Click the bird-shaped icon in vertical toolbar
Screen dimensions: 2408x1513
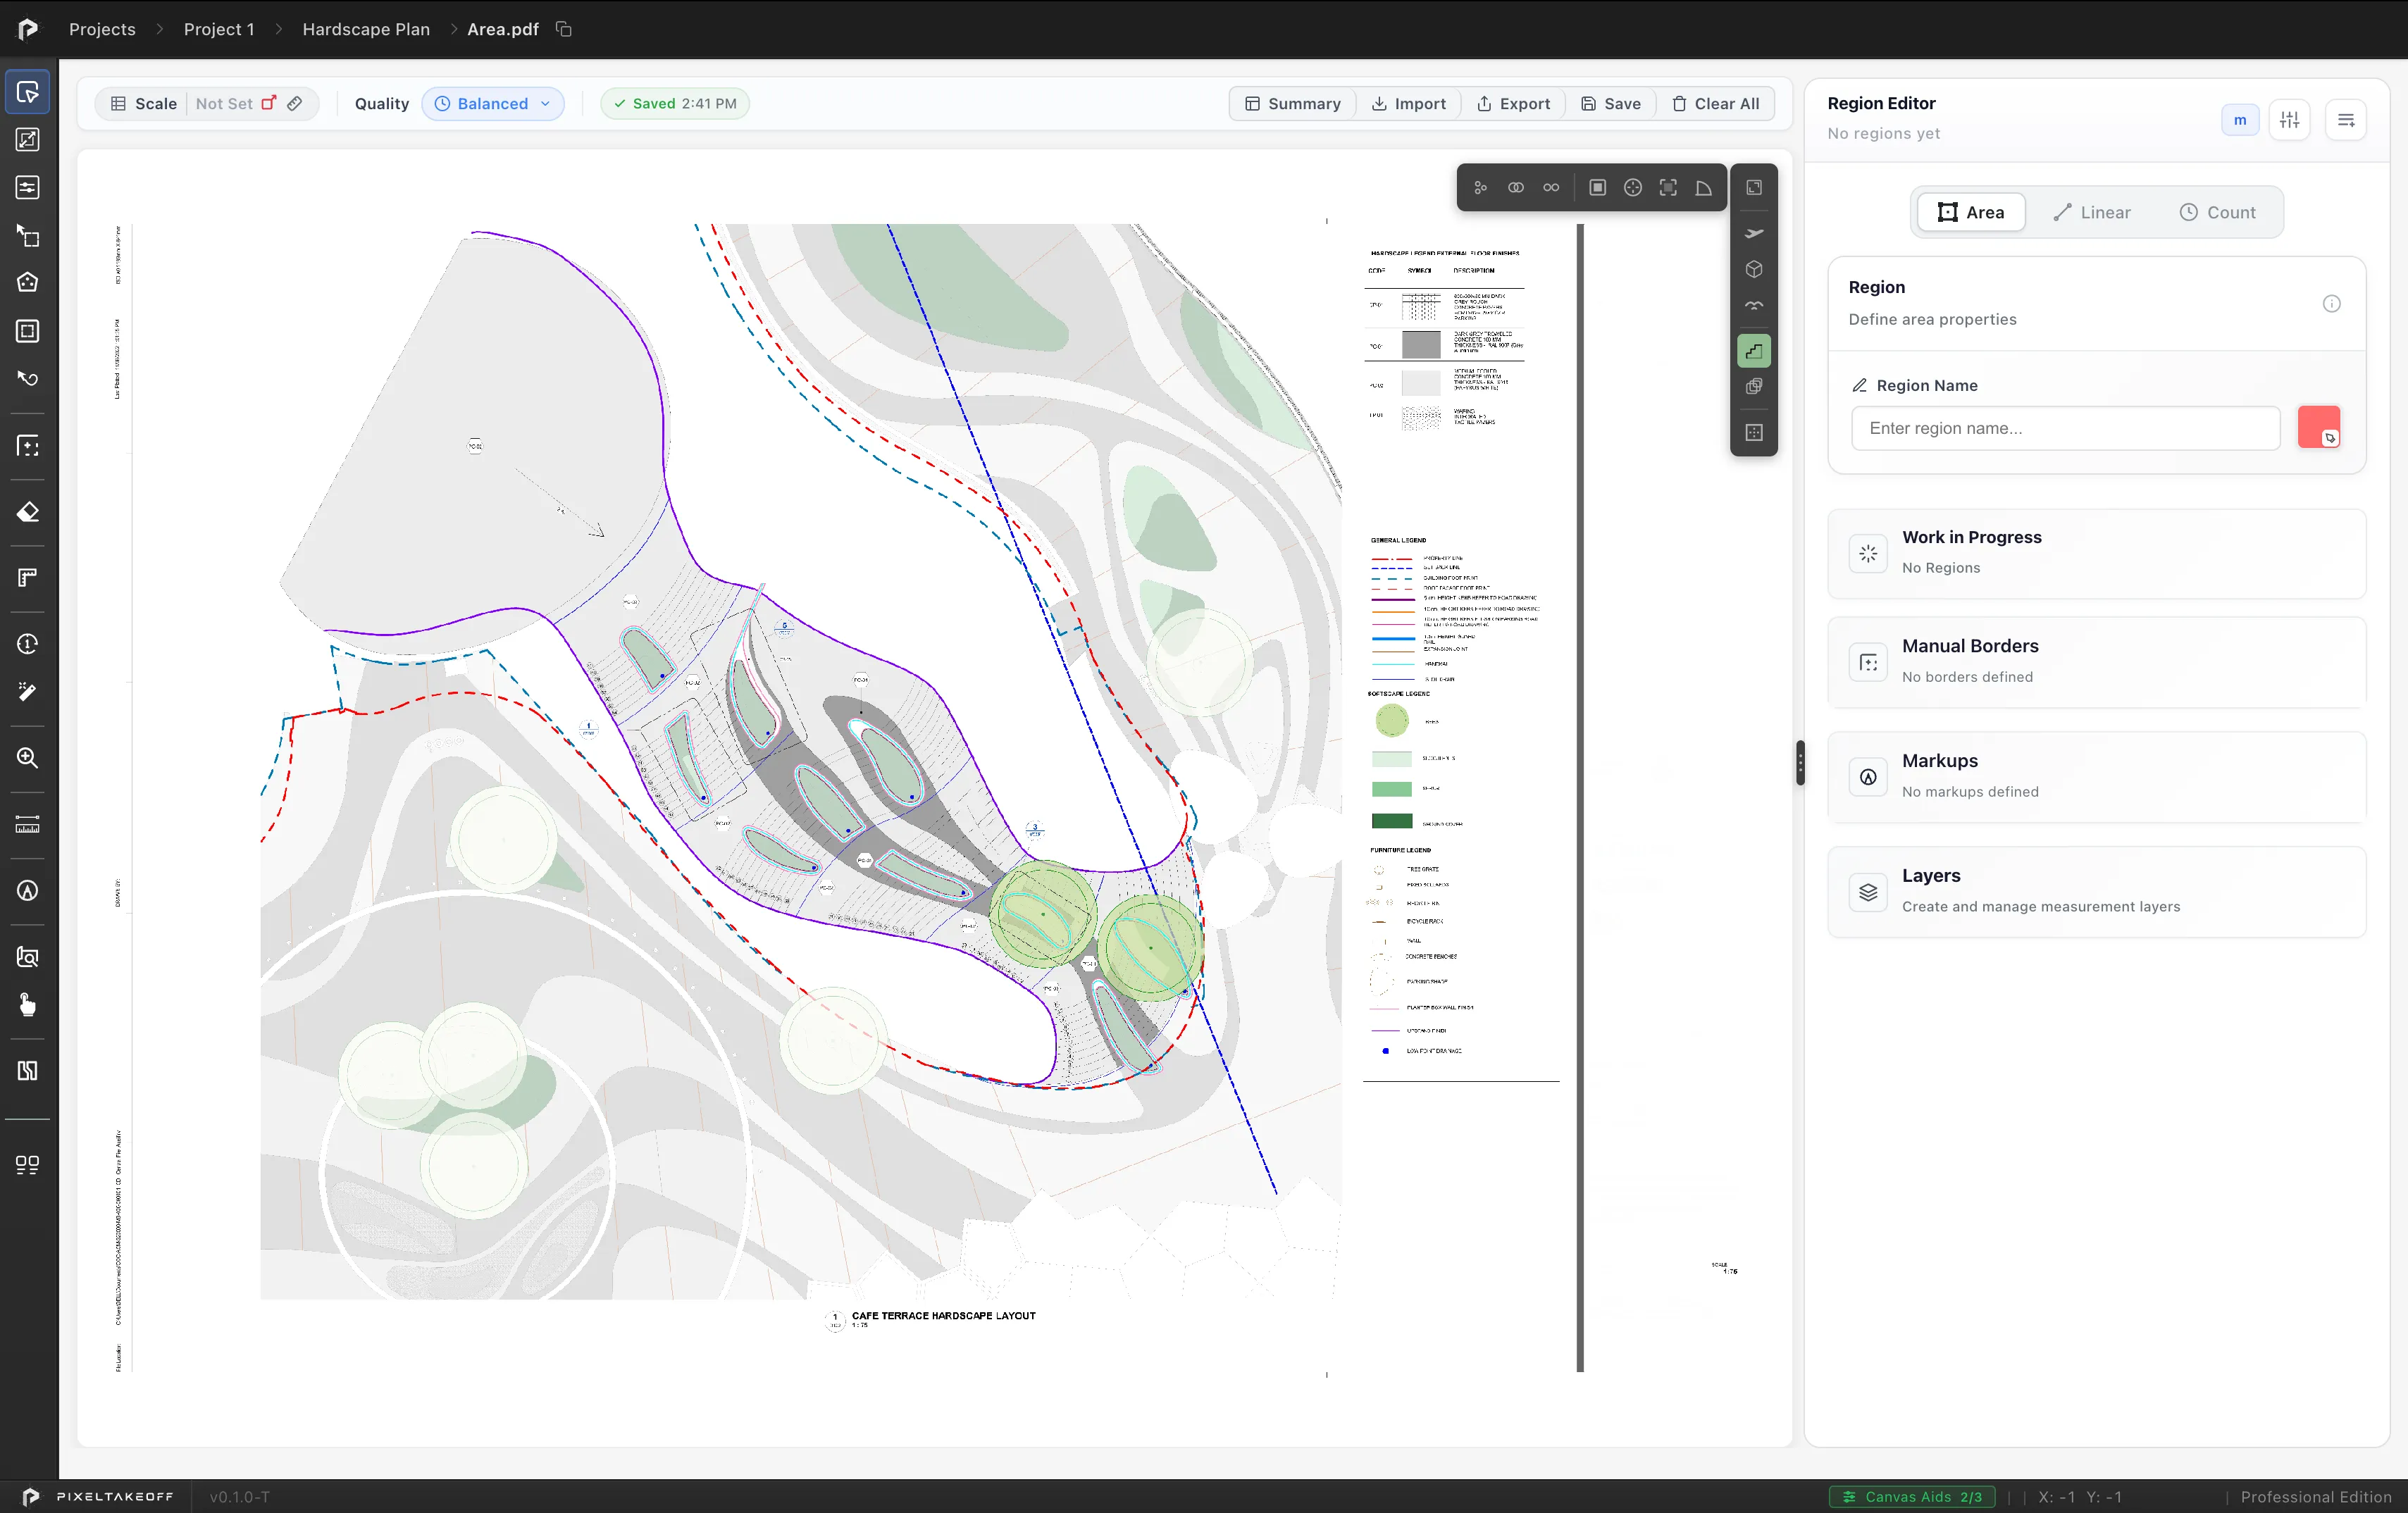tap(1754, 305)
